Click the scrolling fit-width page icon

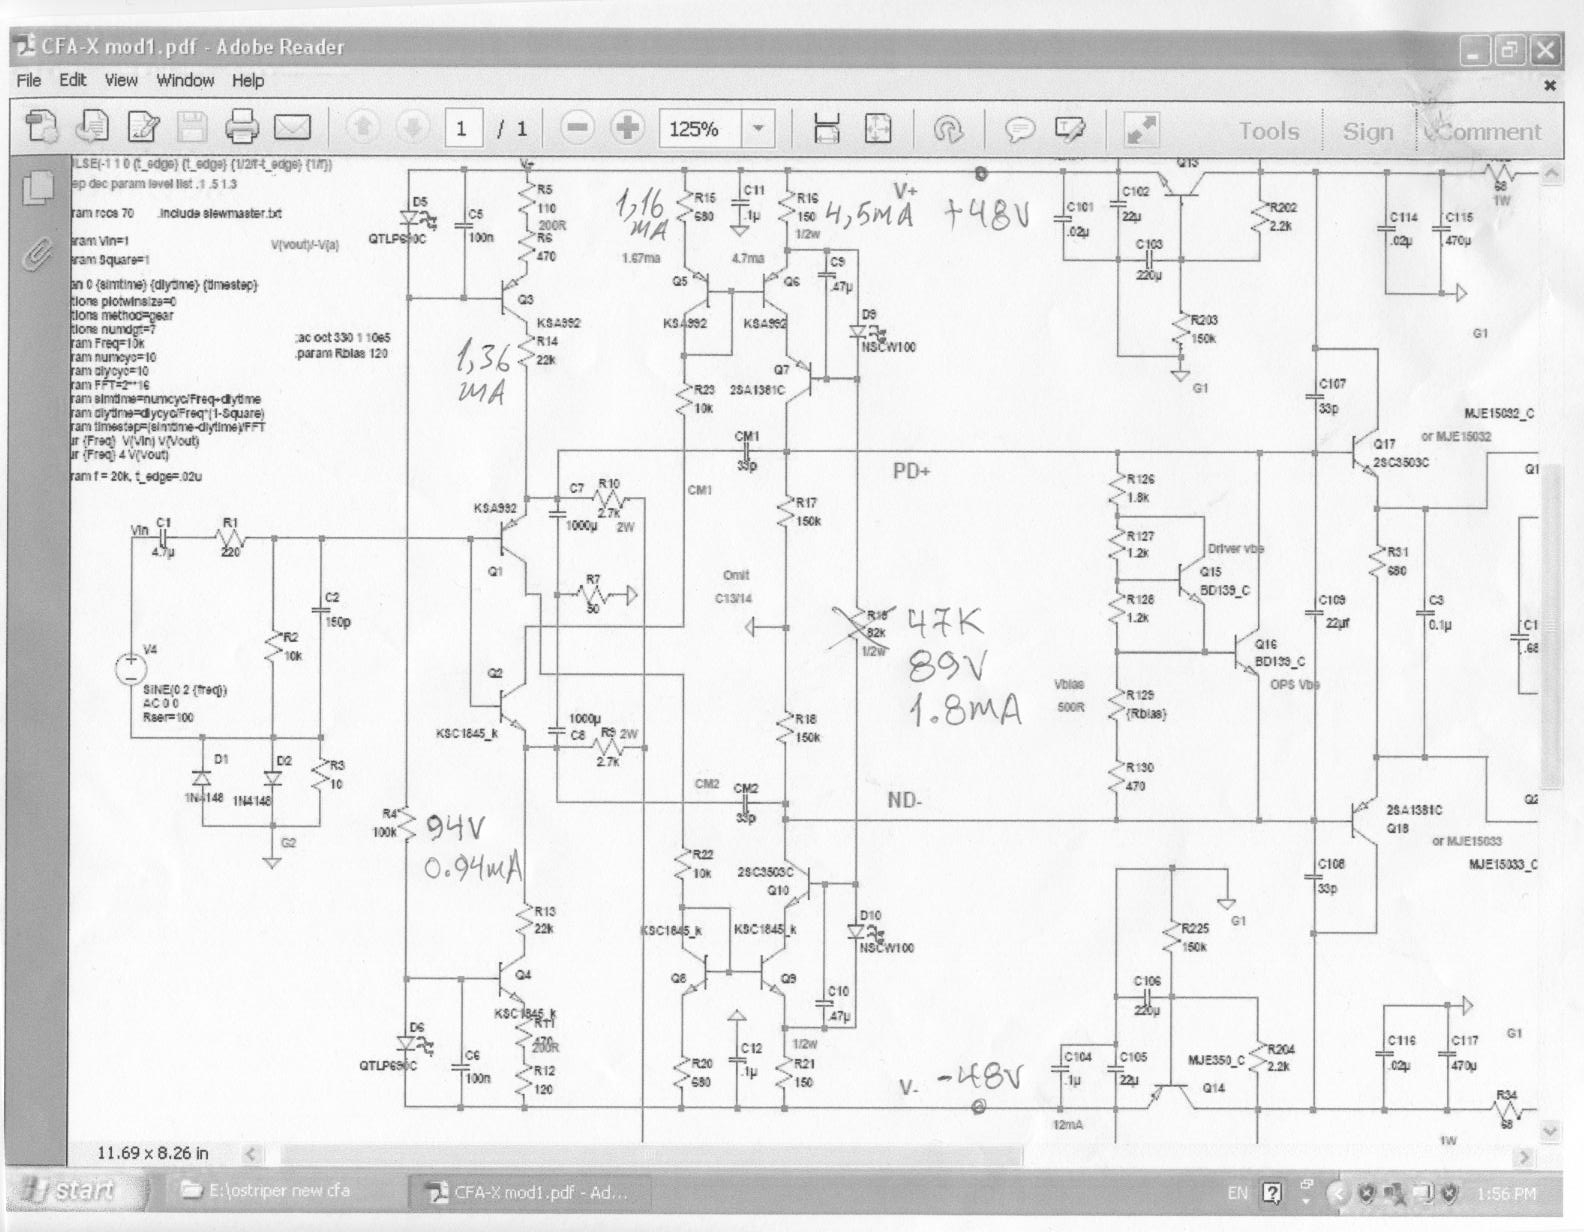[826, 128]
